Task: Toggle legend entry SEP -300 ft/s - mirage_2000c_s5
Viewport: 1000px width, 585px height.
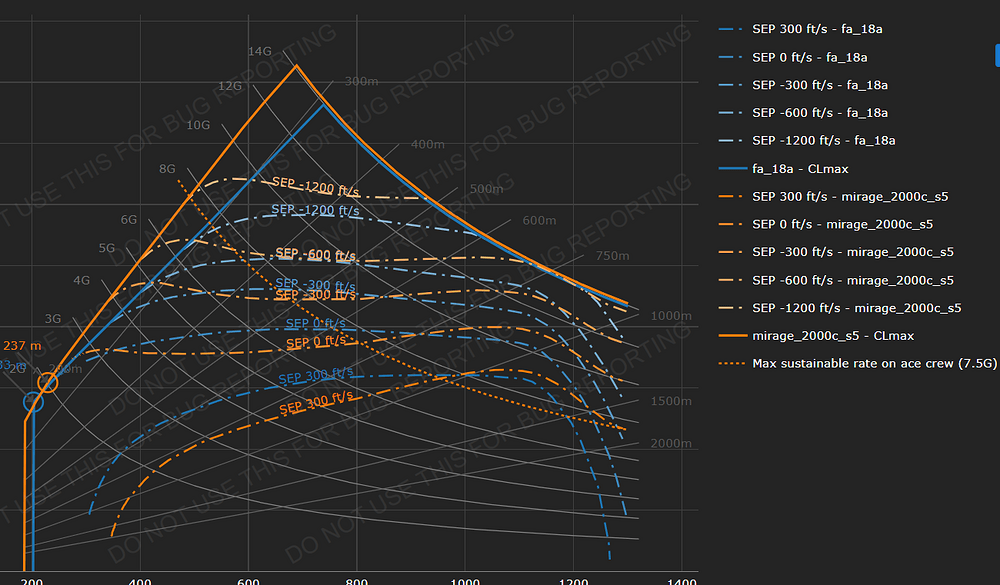Action: pyautogui.click(x=836, y=252)
